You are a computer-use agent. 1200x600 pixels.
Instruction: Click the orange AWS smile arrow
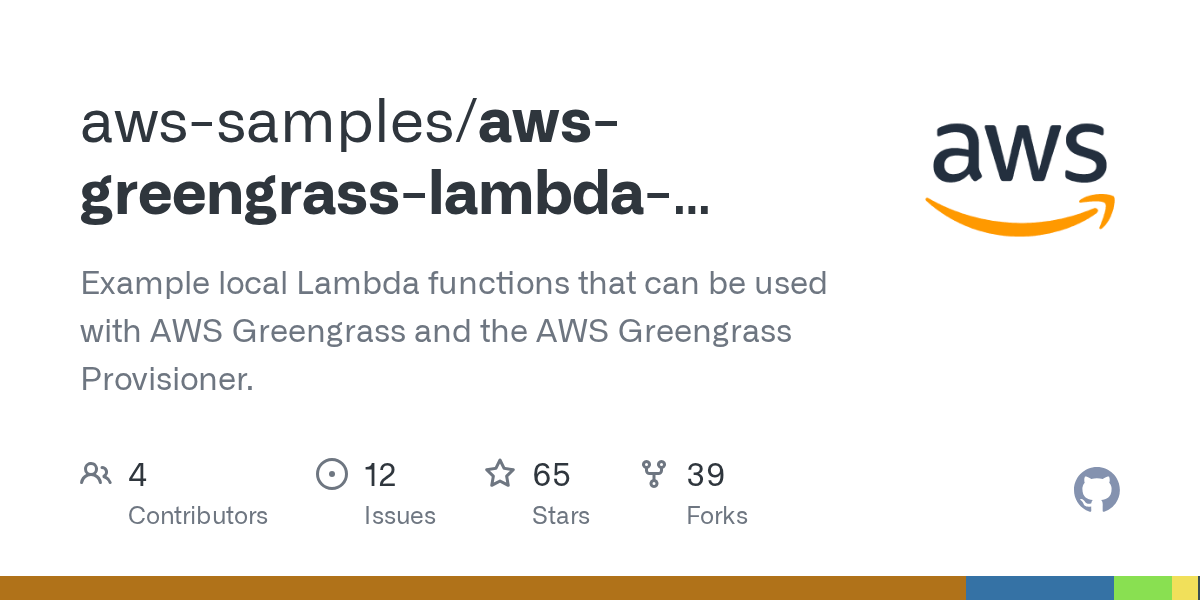1020,214
